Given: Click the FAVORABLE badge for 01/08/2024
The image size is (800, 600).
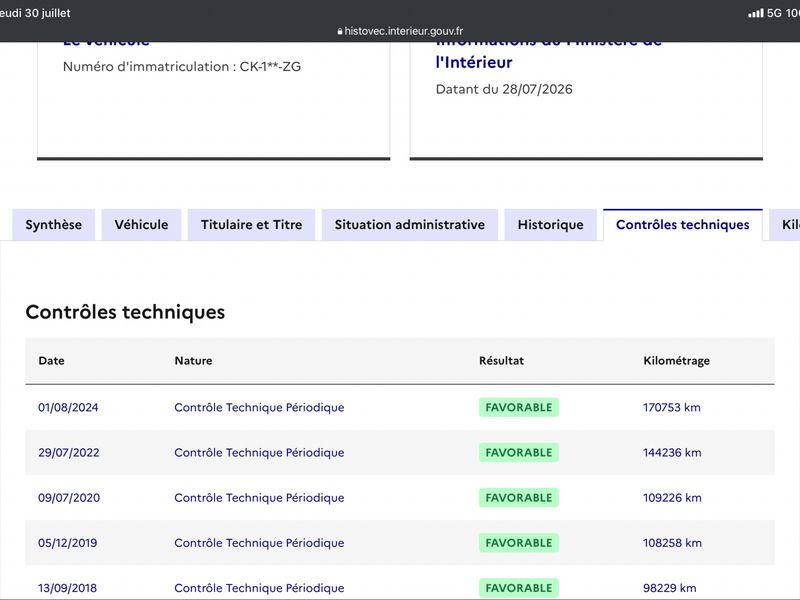Looking at the screenshot, I should click(519, 407).
